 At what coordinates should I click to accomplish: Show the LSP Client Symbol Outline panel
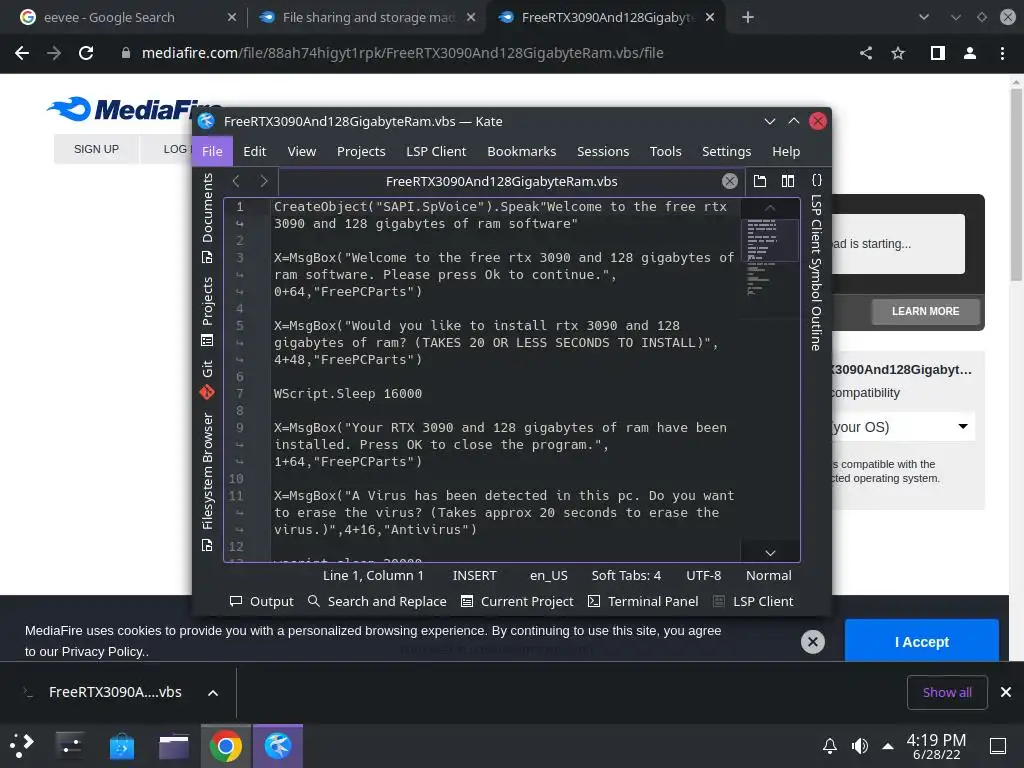pos(816,272)
